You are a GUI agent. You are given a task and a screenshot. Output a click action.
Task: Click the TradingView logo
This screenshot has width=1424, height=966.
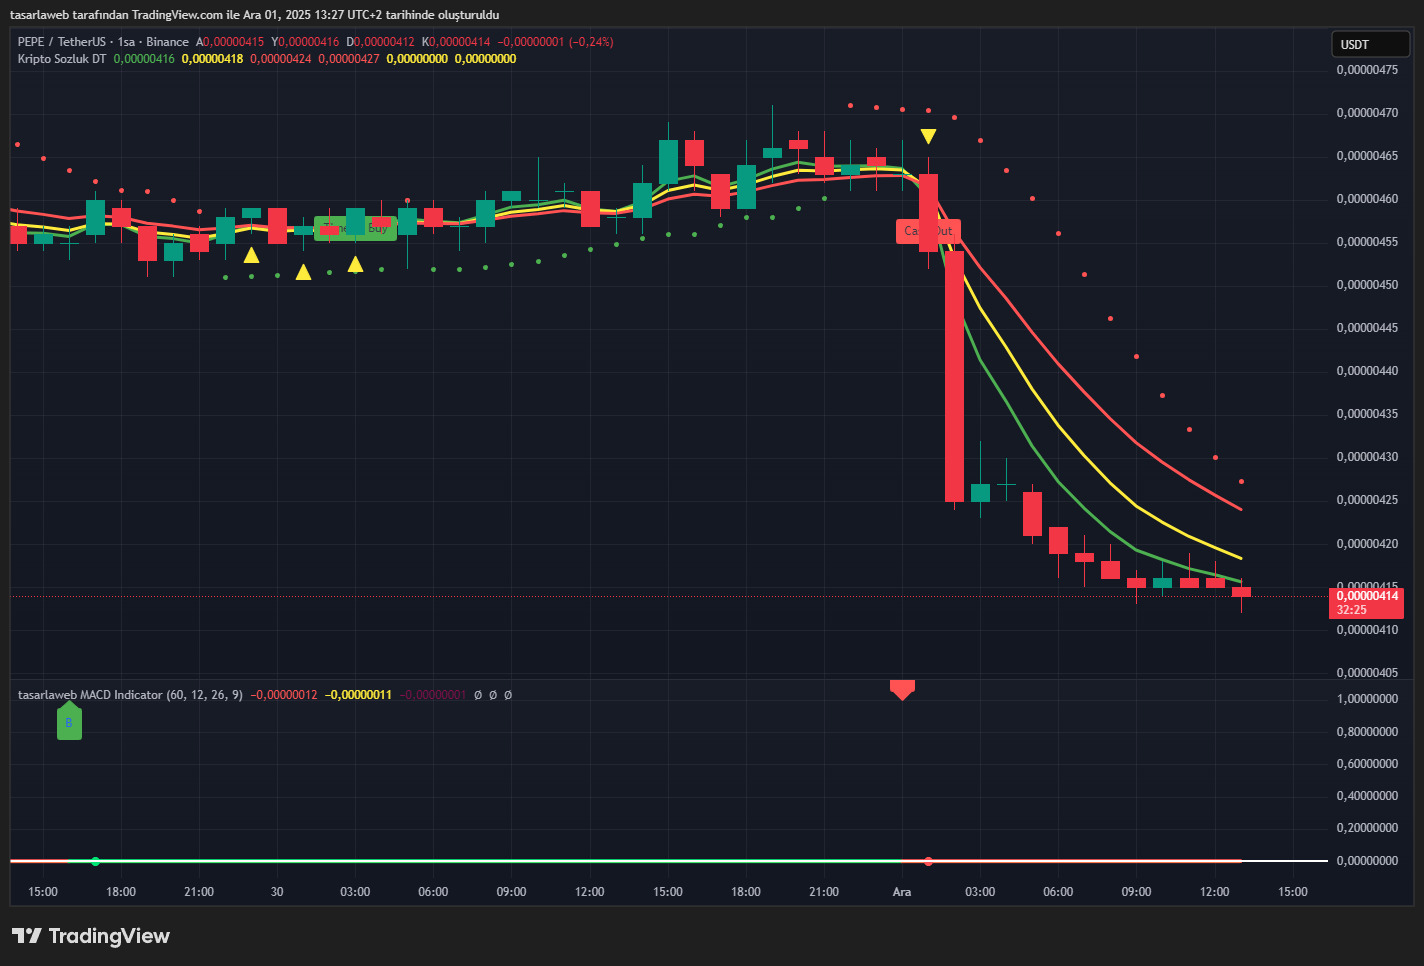pos(91,936)
